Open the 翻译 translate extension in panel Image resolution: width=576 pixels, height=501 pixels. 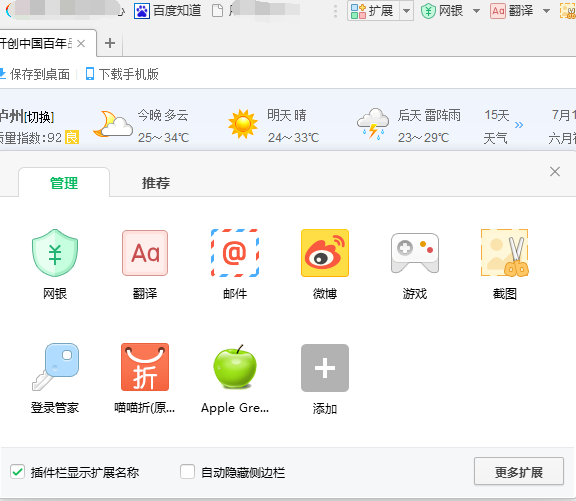click(x=145, y=253)
